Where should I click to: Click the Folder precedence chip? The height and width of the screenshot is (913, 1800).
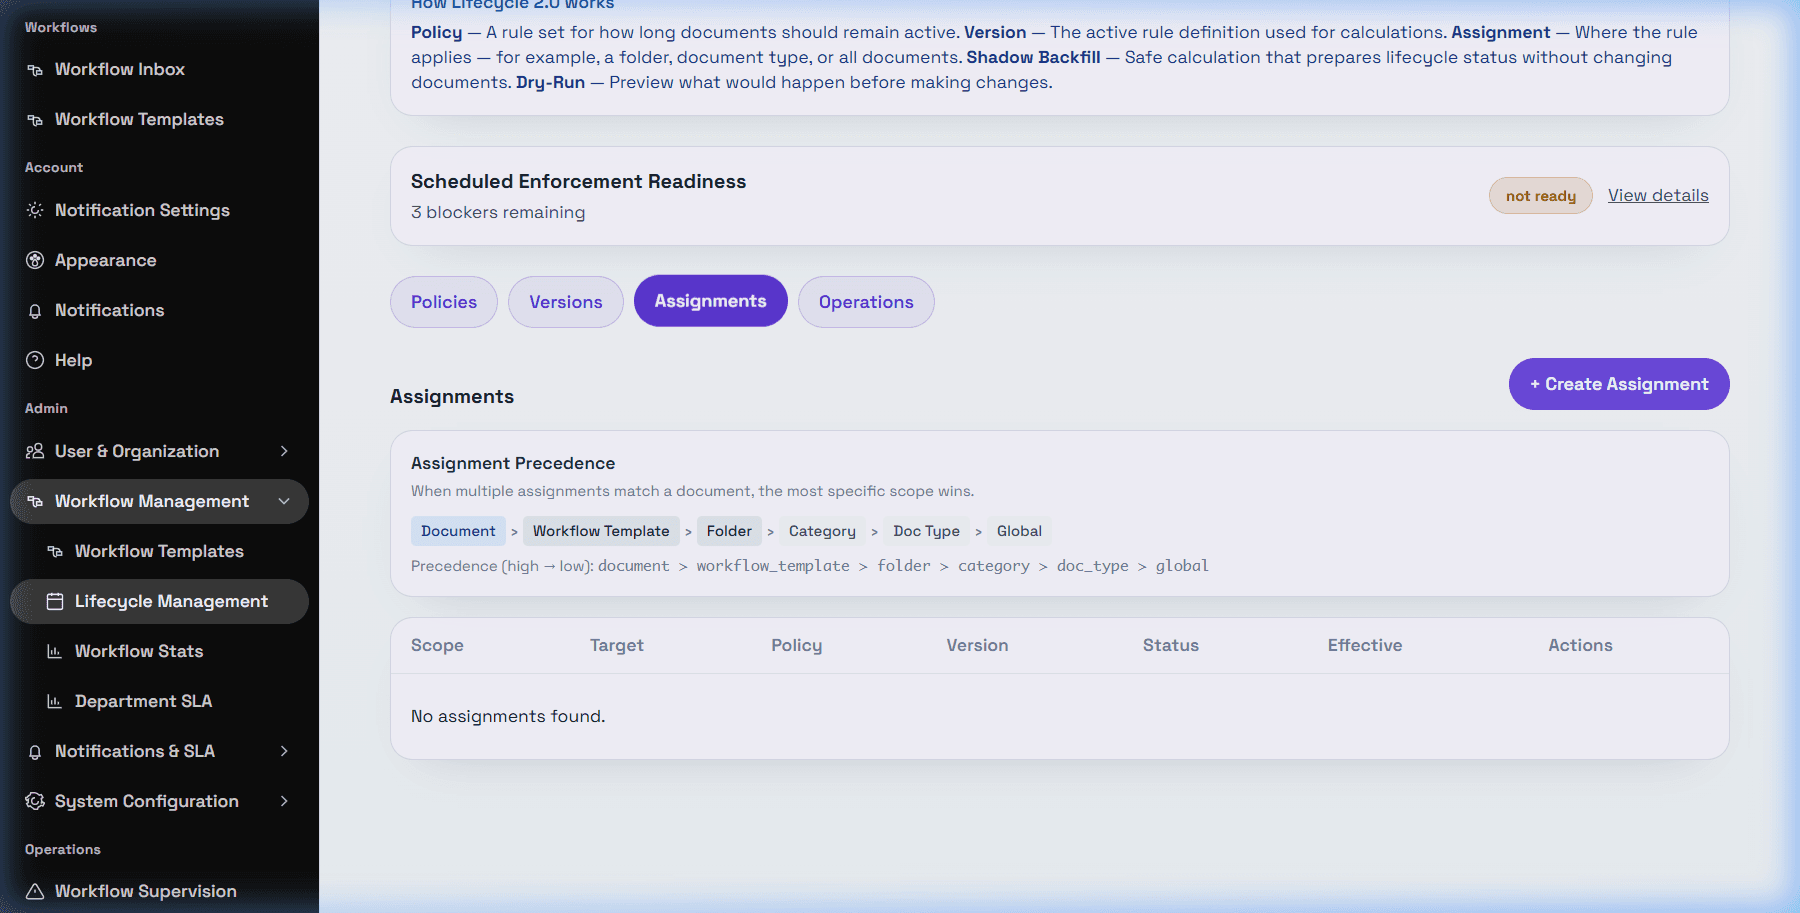coord(729,531)
